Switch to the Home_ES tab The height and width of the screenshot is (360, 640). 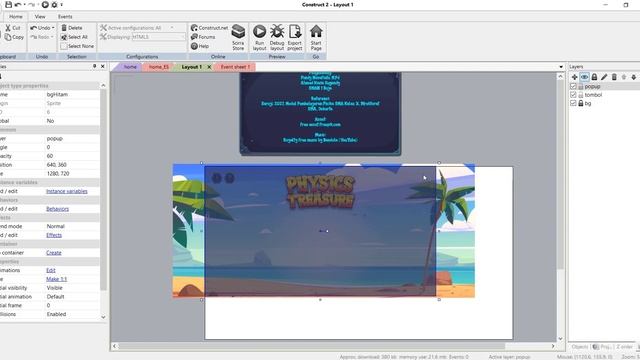pos(158,67)
